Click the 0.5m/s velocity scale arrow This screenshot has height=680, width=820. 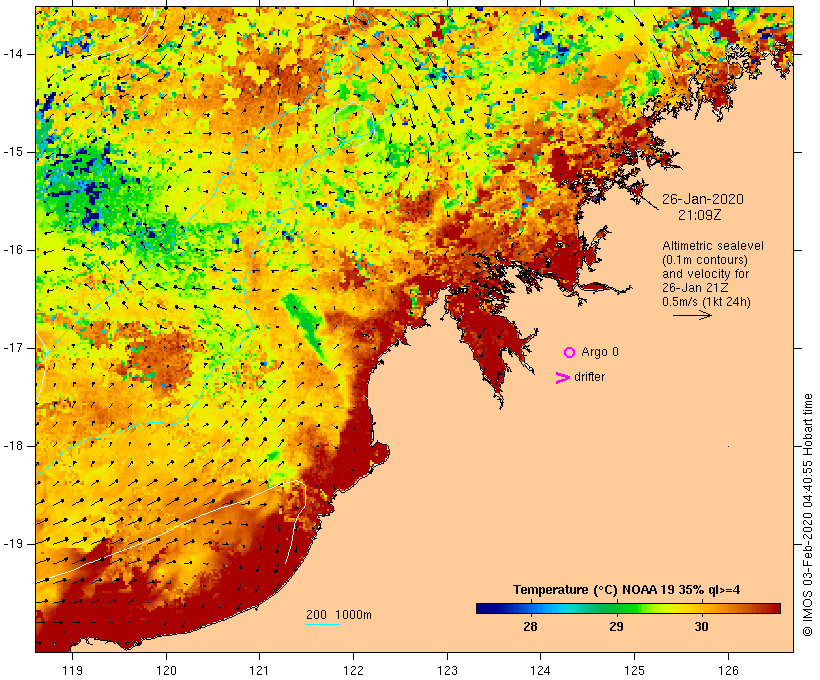pos(692,315)
